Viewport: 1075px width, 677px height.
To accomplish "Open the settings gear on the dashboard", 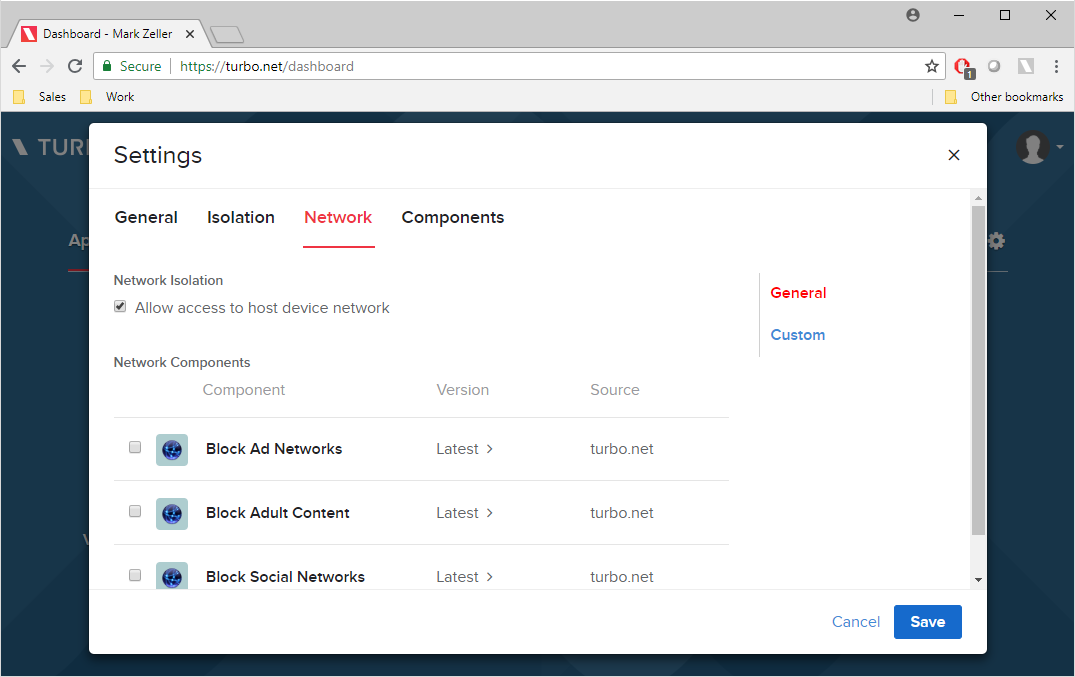I will 996,240.
